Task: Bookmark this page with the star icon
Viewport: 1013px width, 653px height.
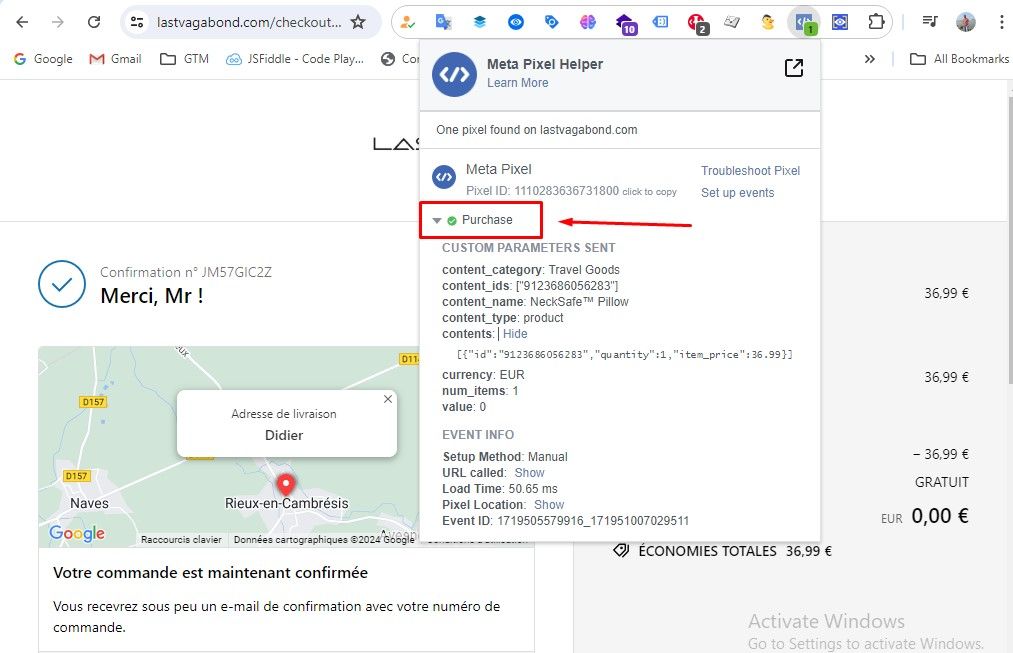Action: pos(358,22)
